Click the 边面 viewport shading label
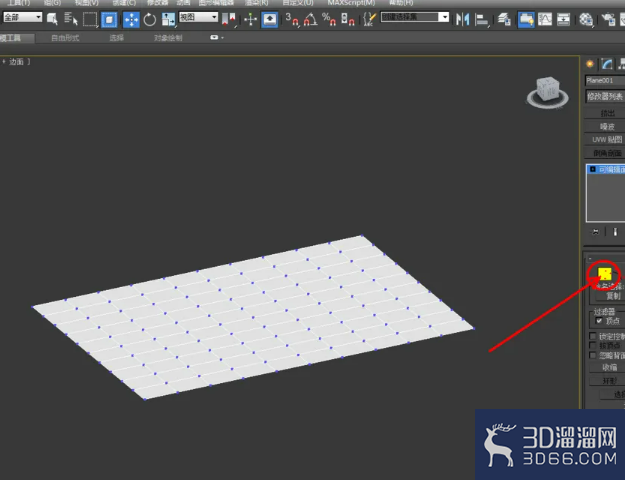The image size is (625, 480). (16, 61)
